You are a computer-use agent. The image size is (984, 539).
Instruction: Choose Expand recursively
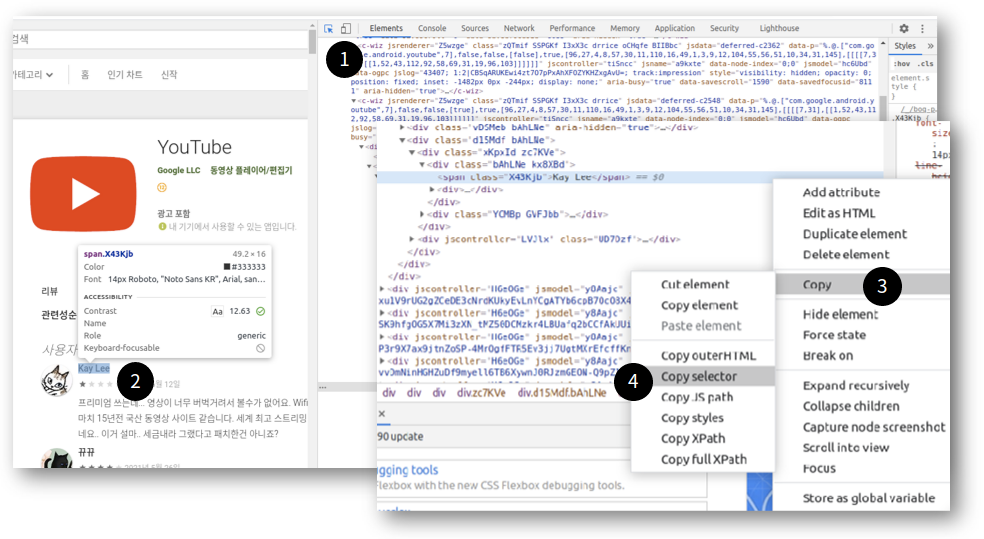pos(856,386)
